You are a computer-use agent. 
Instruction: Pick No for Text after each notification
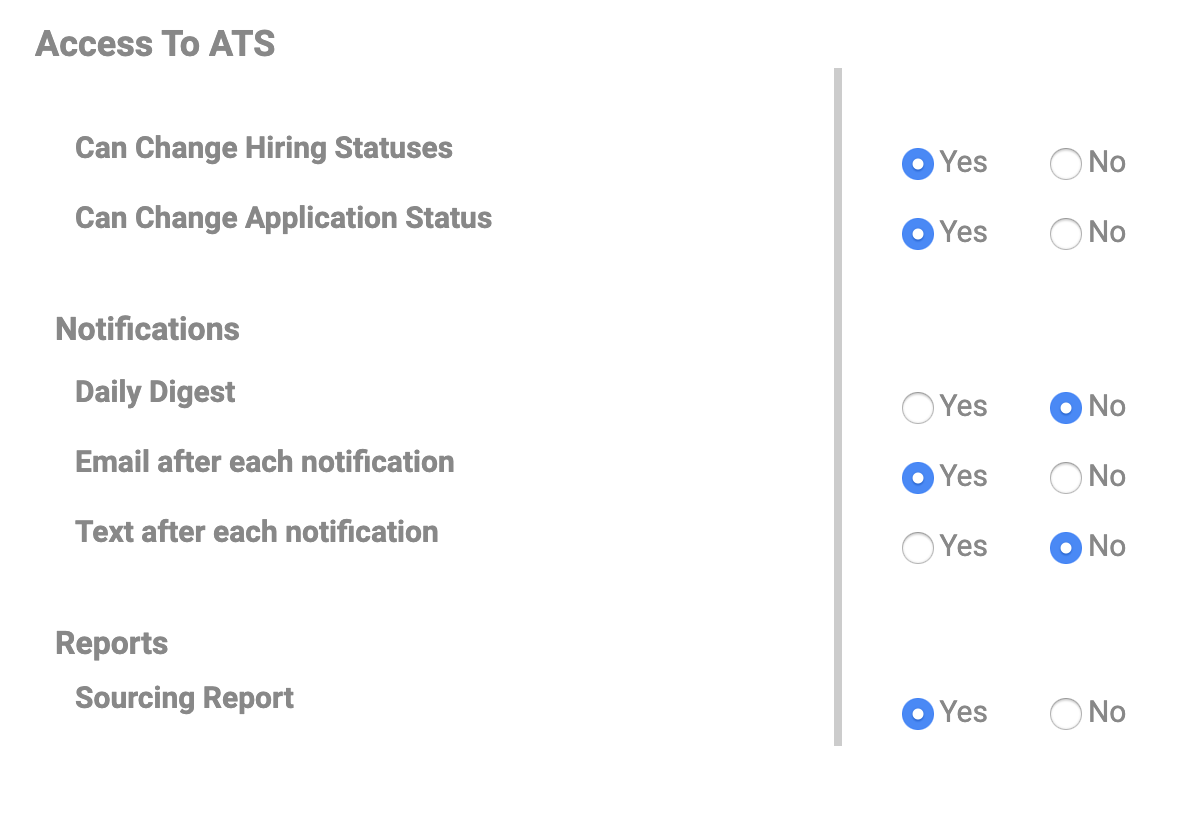click(x=1065, y=548)
